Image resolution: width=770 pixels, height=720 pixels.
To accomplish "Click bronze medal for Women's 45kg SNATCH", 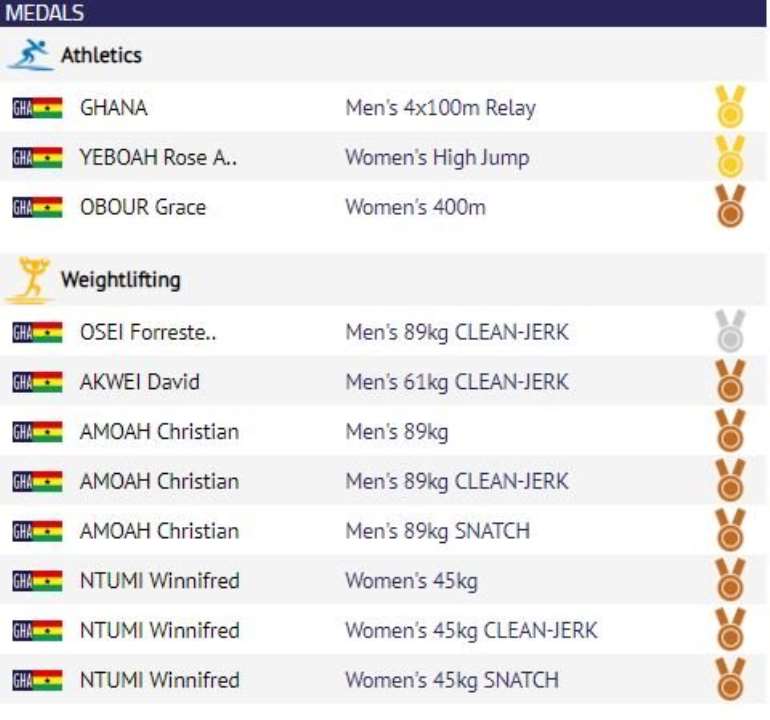I will 730,679.
